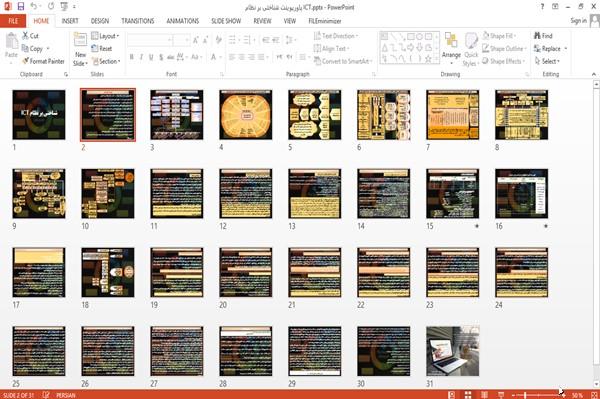Open the TRANSITIONS ribbon tab
600x399 pixels.
pyautogui.click(x=138, y=21)
